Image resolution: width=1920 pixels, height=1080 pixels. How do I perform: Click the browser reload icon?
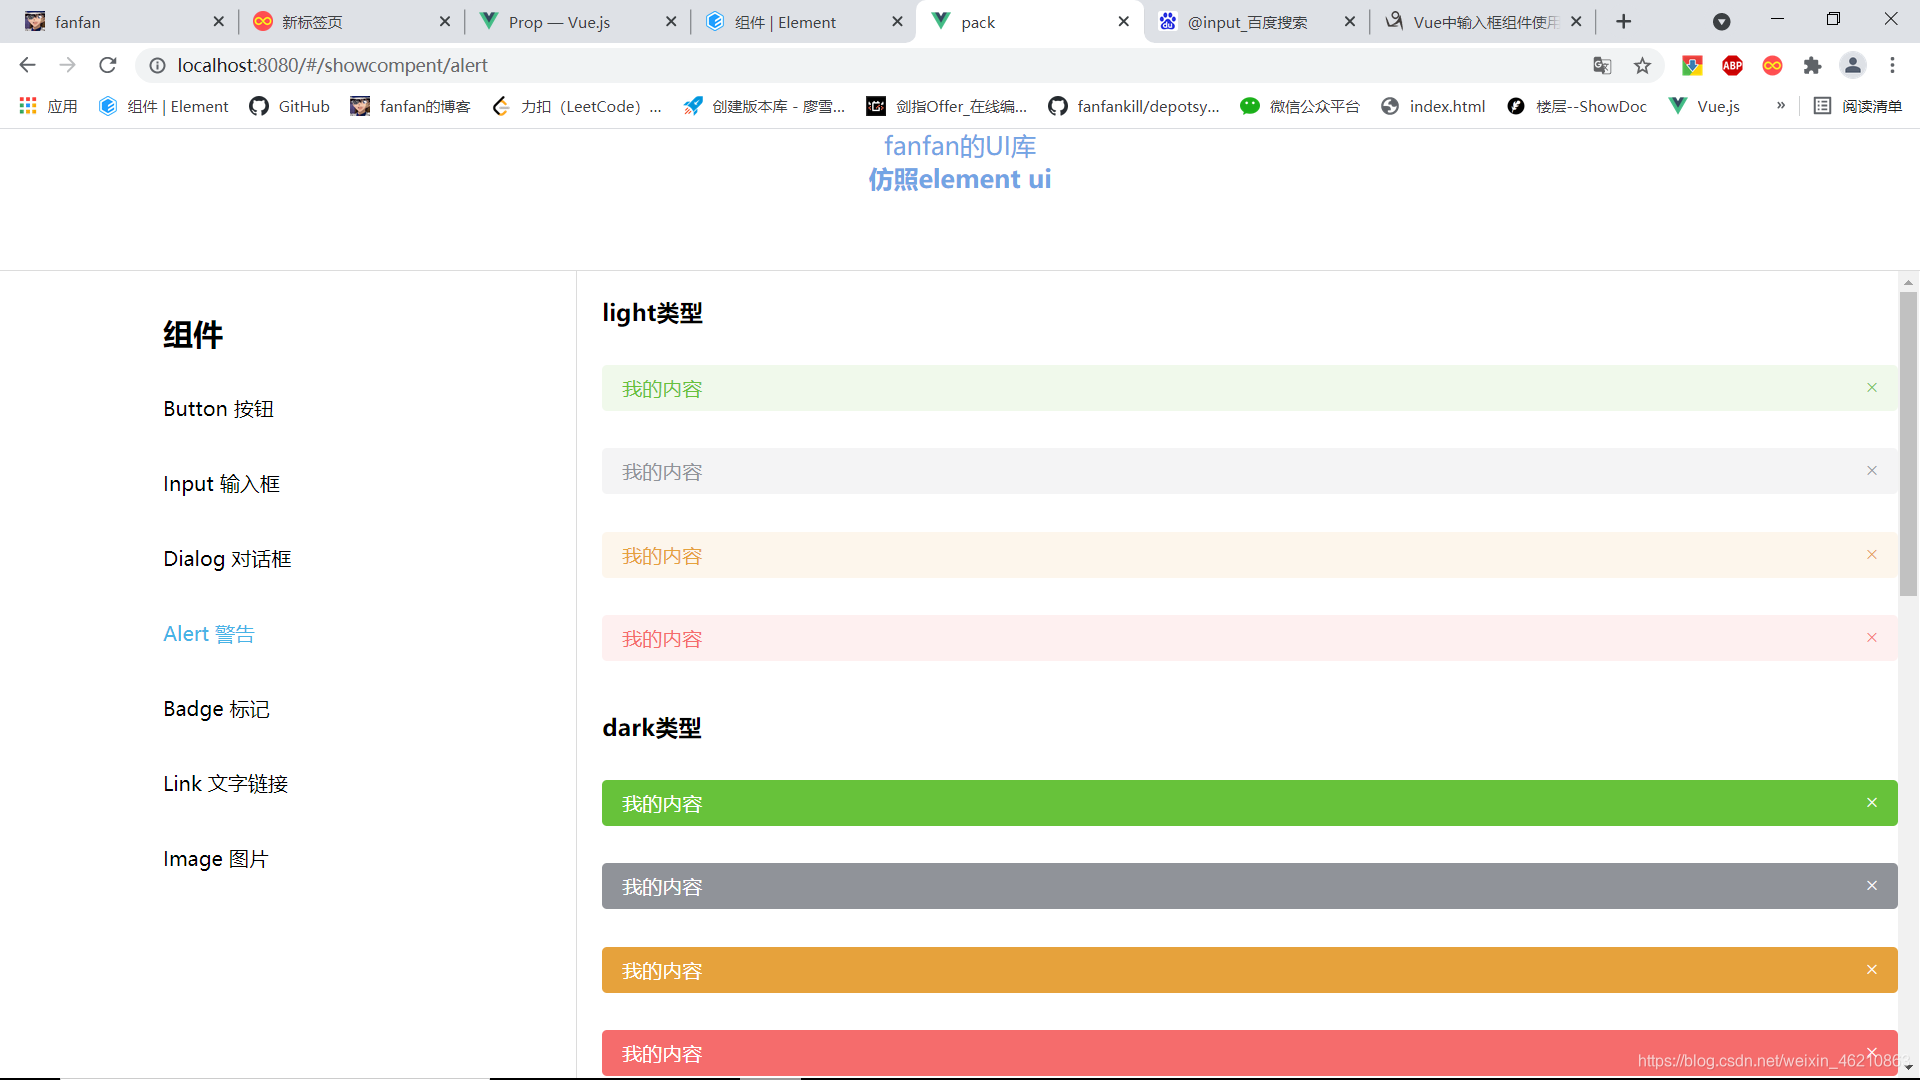(x=108, y=65)
